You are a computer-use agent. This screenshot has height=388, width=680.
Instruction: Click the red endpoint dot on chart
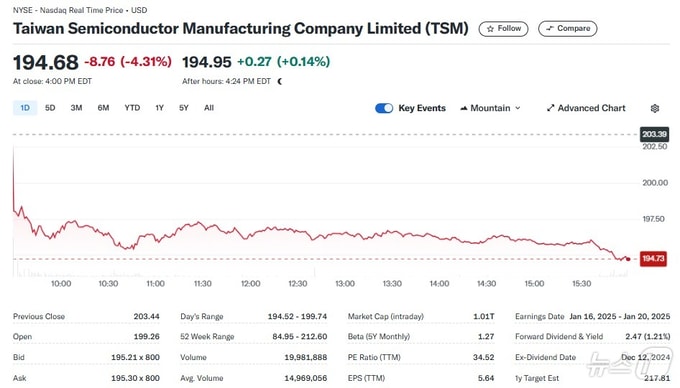(x=628, y=259)
